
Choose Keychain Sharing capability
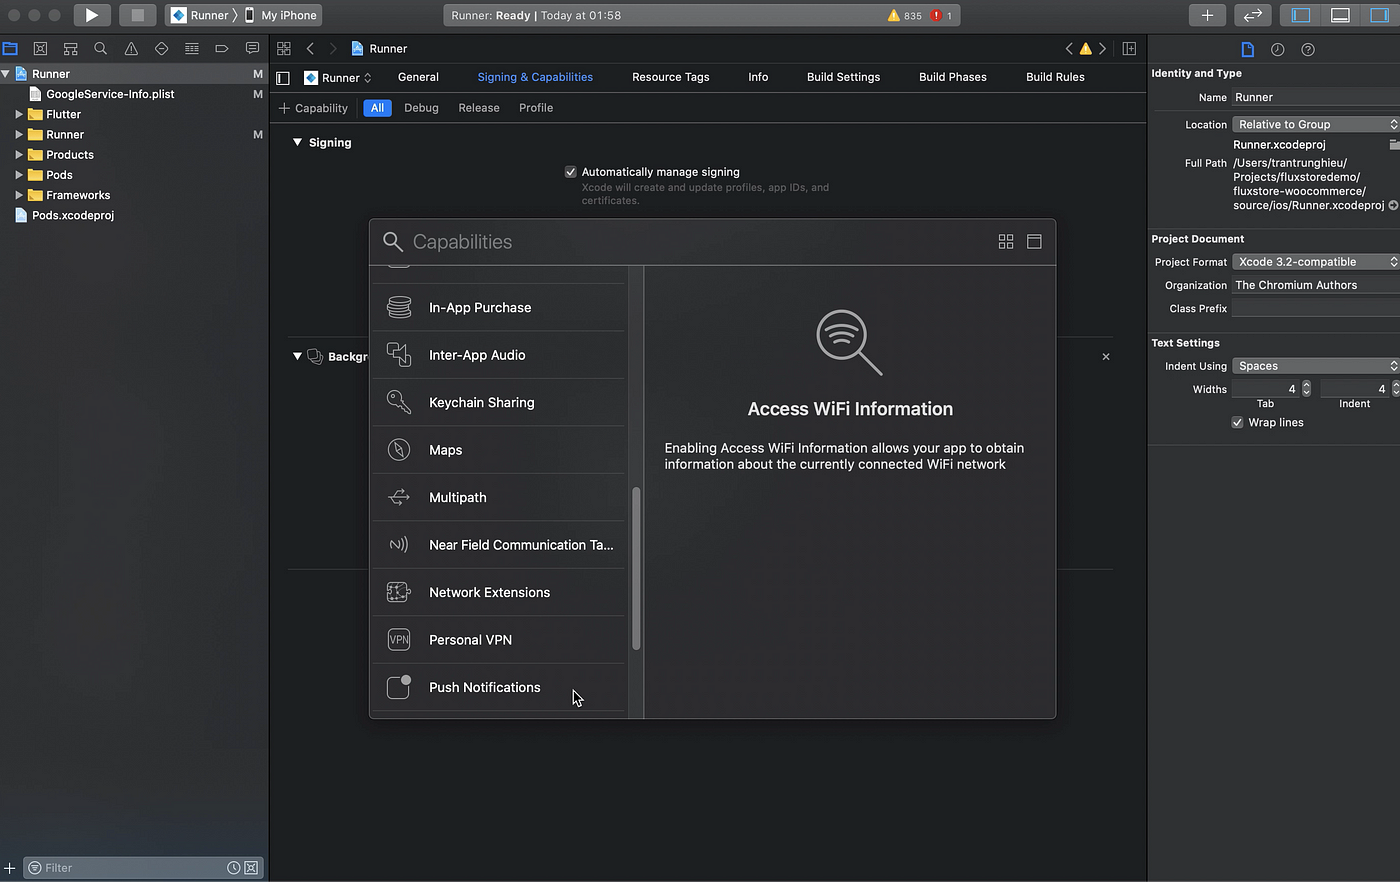pos(499,403)
